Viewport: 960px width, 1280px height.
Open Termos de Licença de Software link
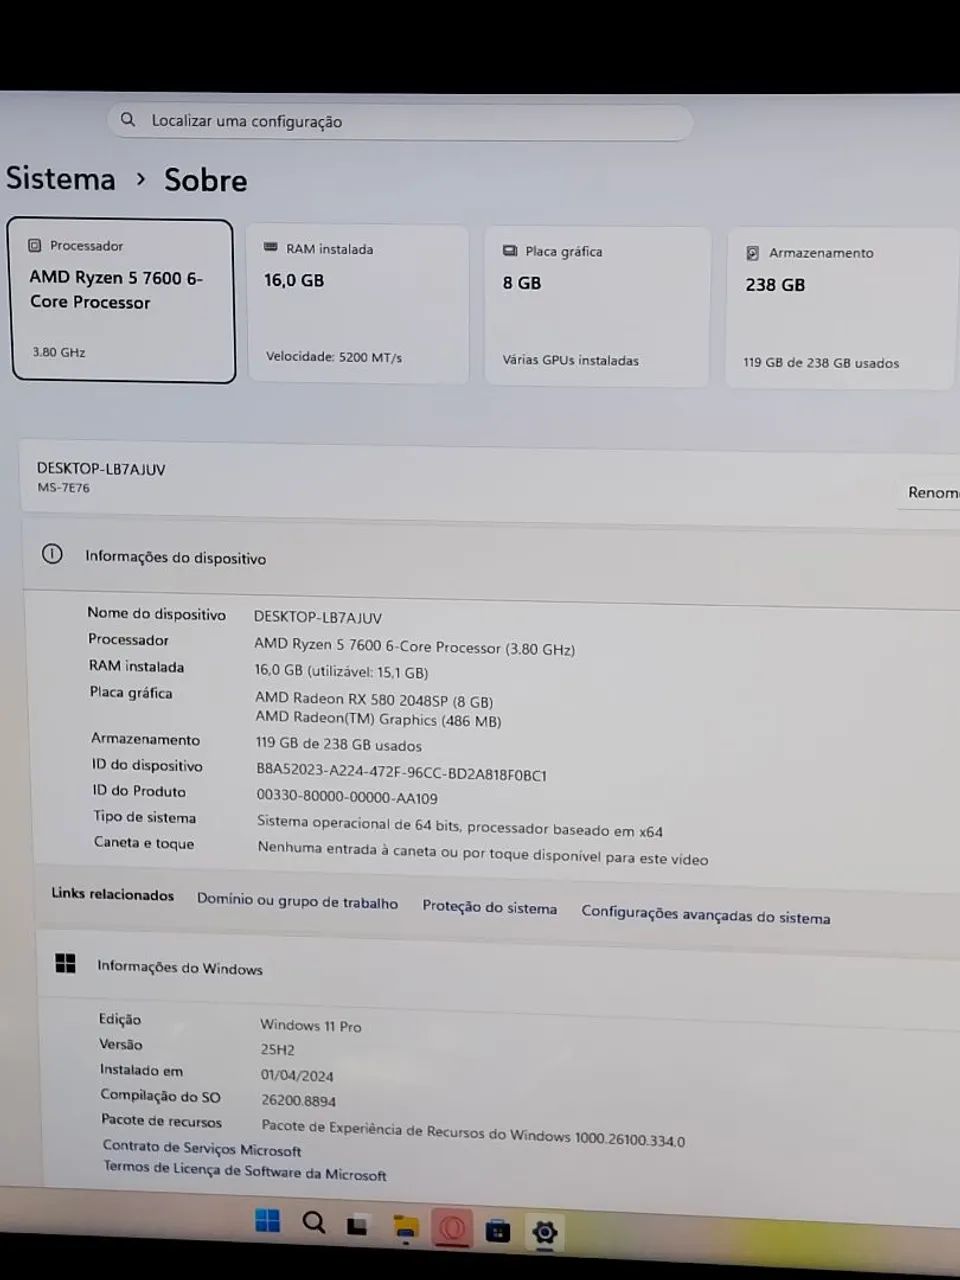(245, 1171)
